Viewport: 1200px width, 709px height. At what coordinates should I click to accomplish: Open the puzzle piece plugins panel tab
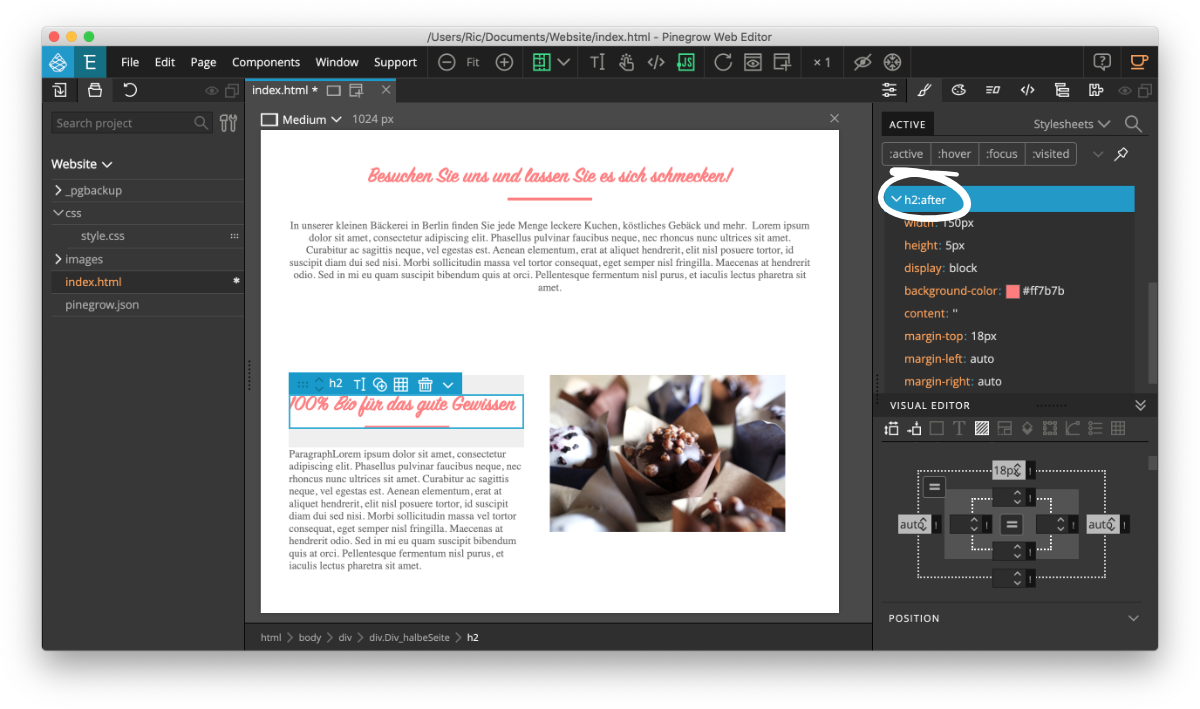point(1096,90)
